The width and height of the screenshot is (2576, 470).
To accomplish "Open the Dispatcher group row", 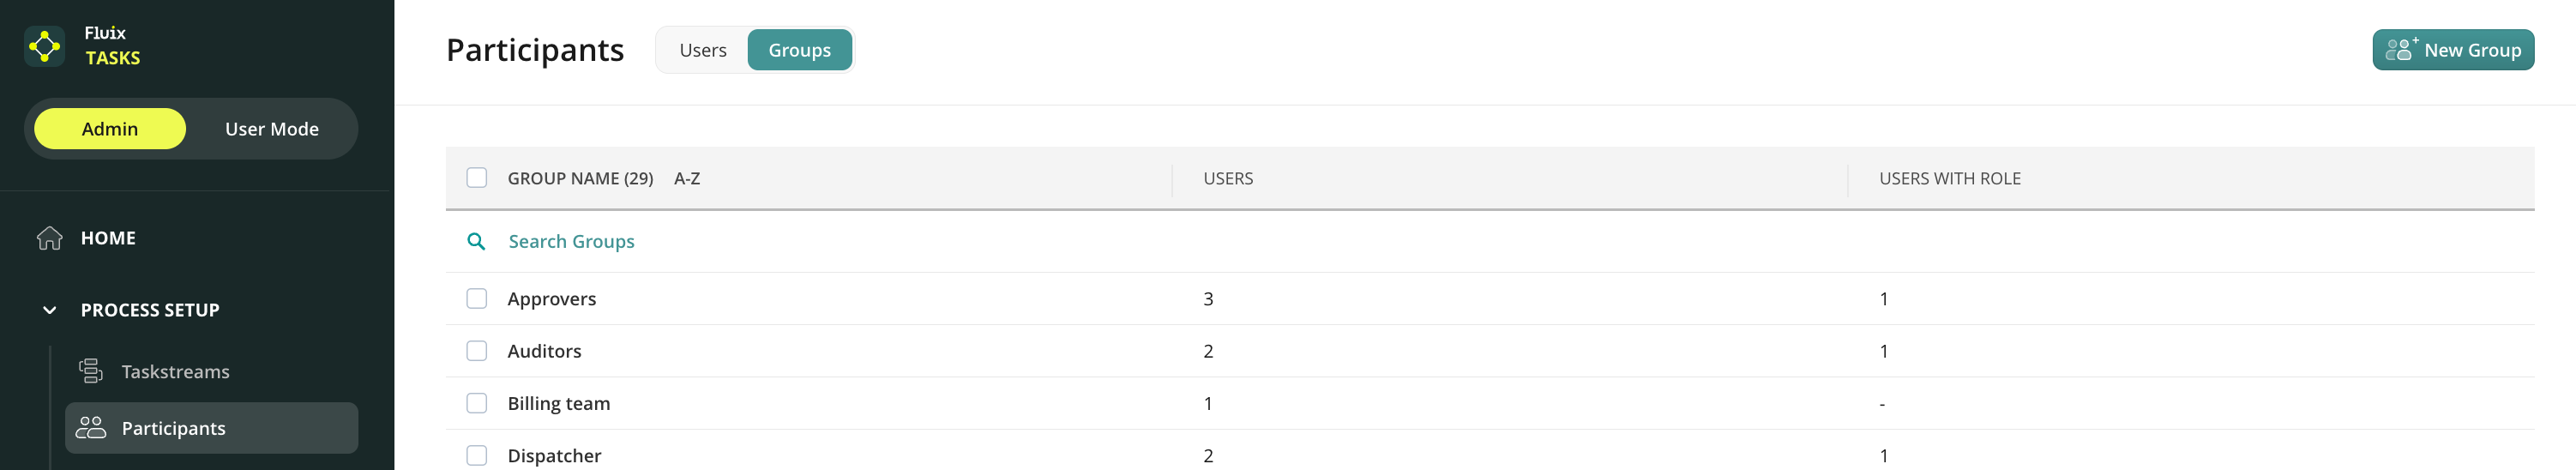I will tap(554, 456).
